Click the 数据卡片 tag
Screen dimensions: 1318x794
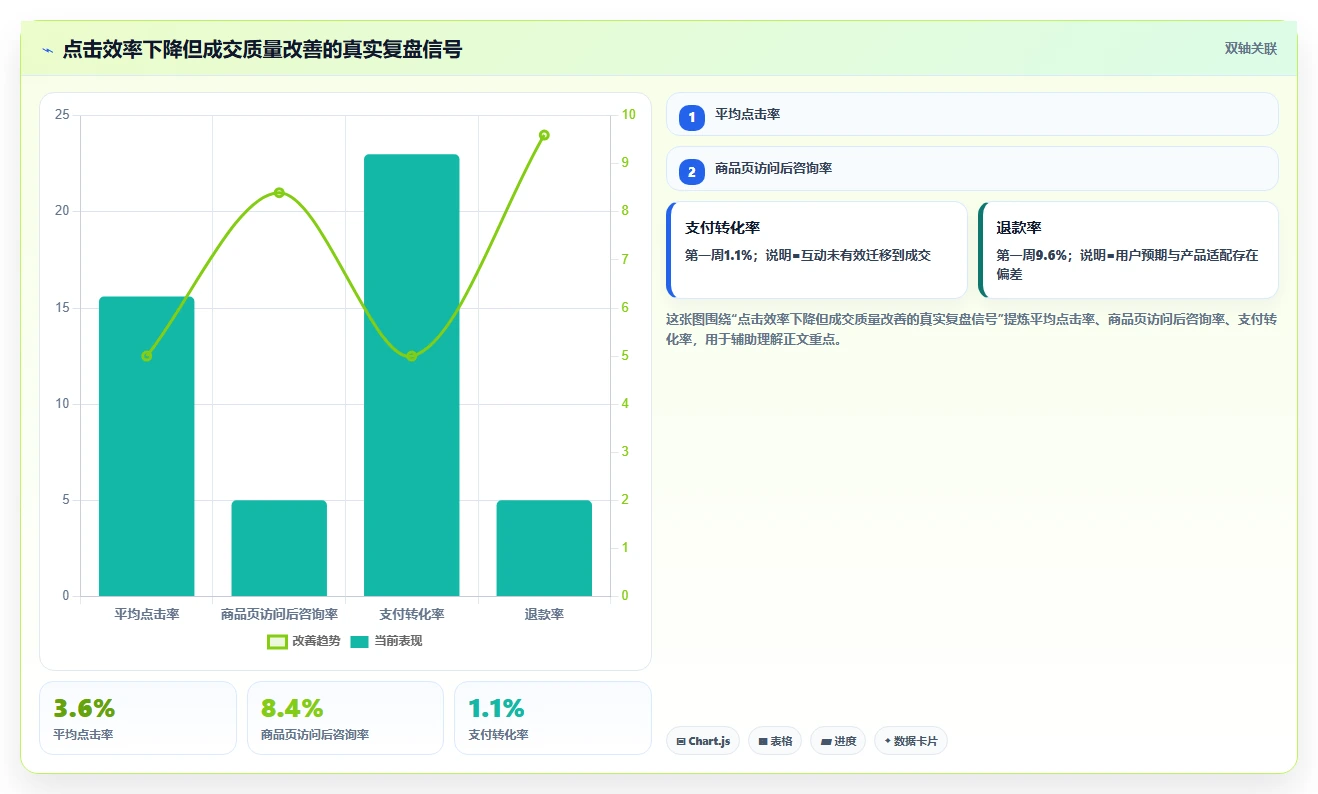(911, 741)
